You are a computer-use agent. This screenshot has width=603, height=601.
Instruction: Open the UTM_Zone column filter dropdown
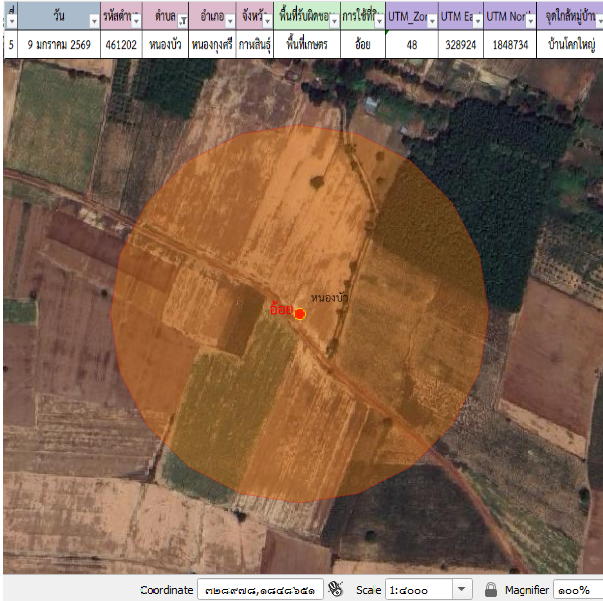click(x=430, y=21)
